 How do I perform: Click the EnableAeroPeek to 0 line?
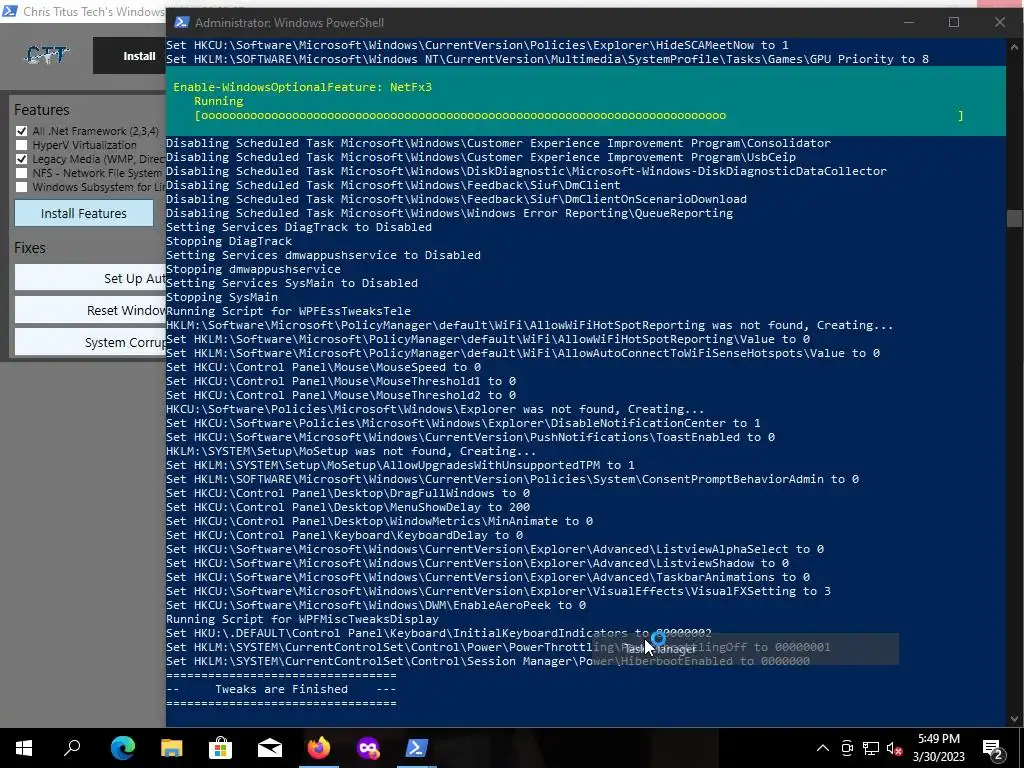(x=376, y=605)
